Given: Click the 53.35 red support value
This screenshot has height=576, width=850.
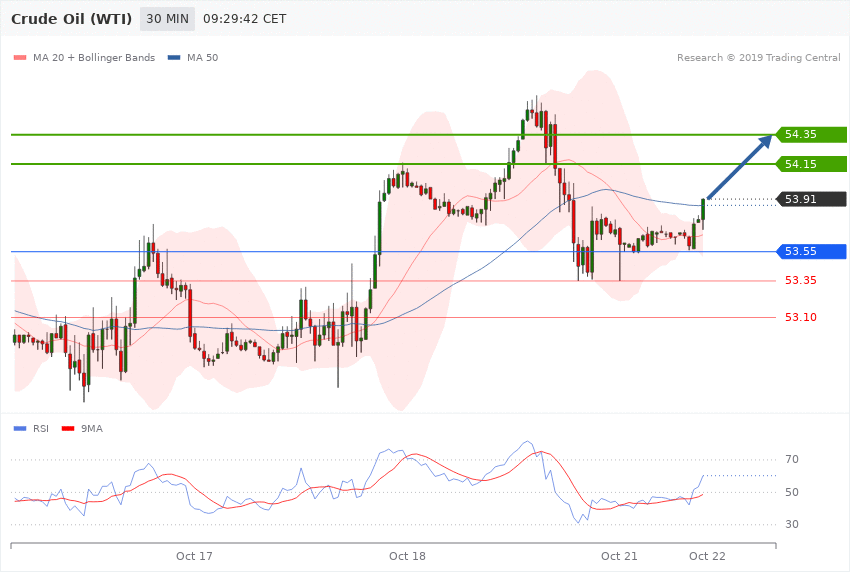Looking at the screenshot, I should pyautogui.click(x=801, y=281).
